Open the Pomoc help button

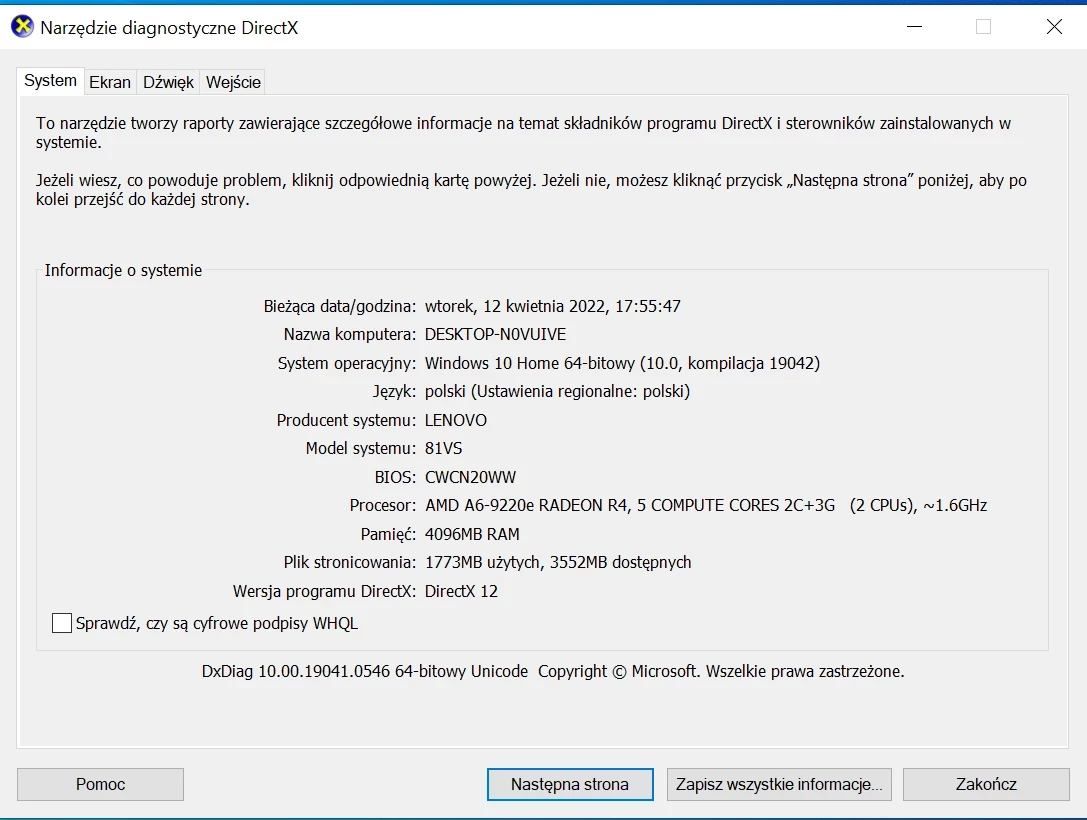[101, 784]
